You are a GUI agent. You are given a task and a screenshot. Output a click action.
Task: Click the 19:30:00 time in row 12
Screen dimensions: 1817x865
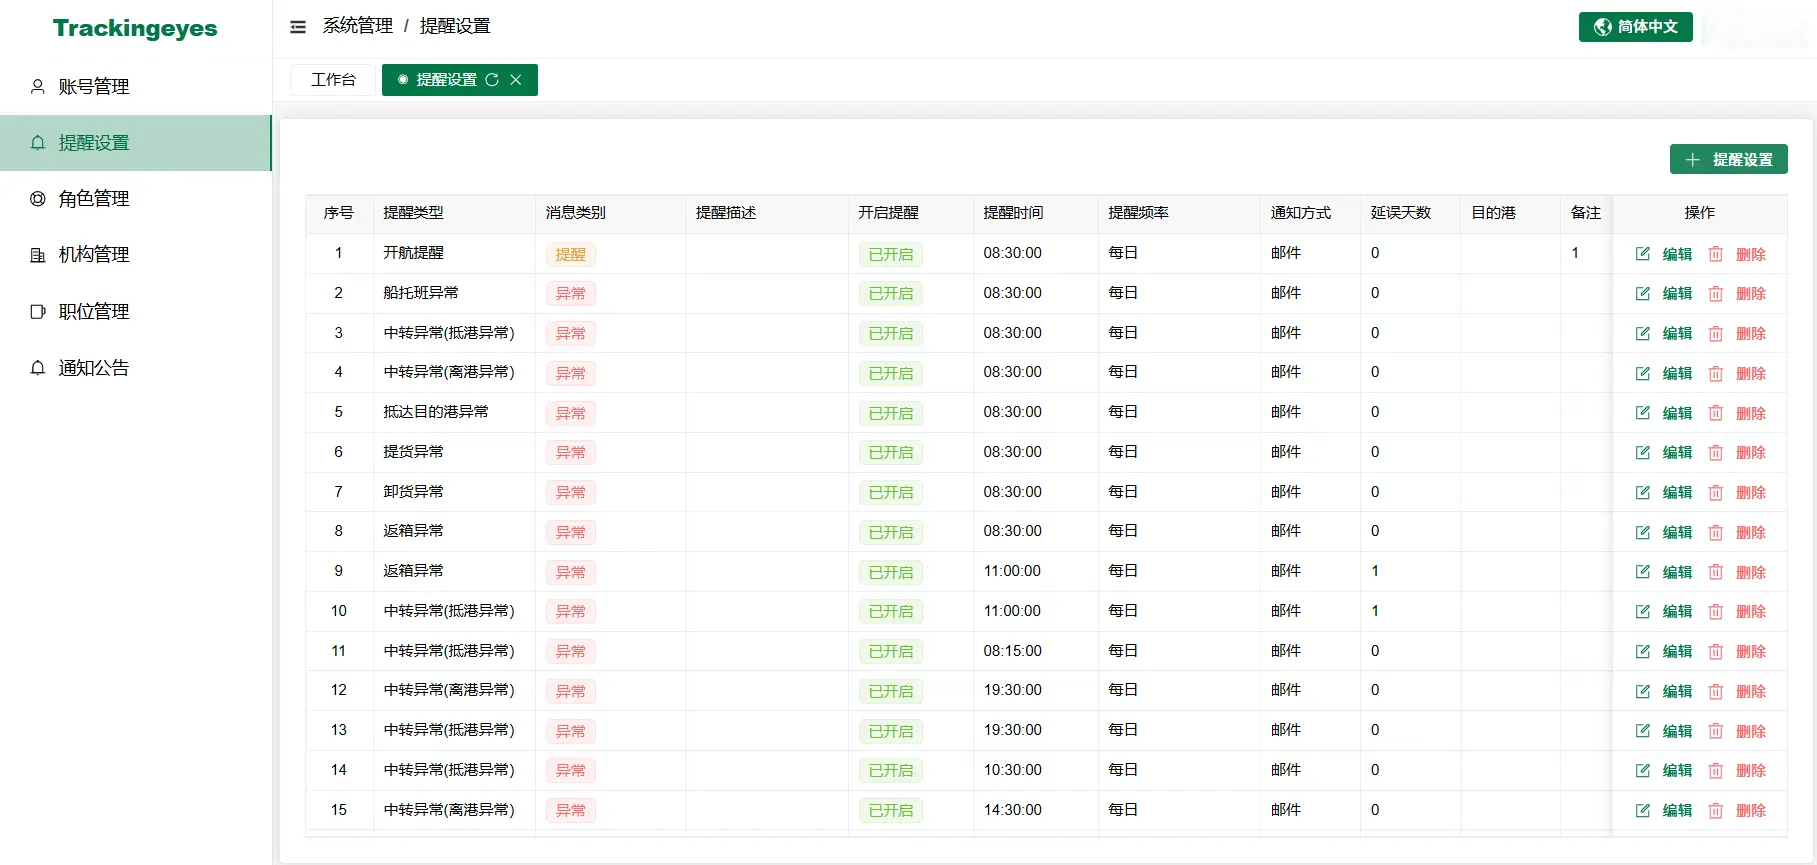click(1012, 690)
